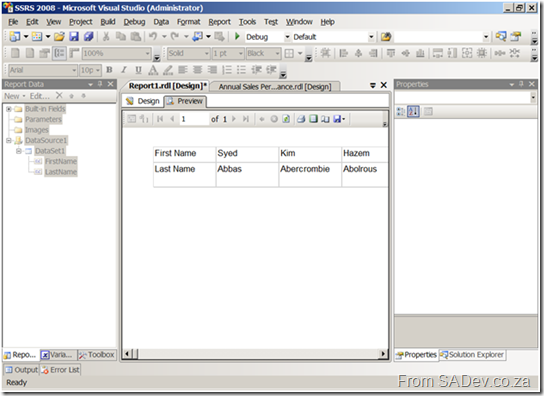This screenshot has height=396, width=544.
Task: Click the current page number field
Action: point(194,119)
